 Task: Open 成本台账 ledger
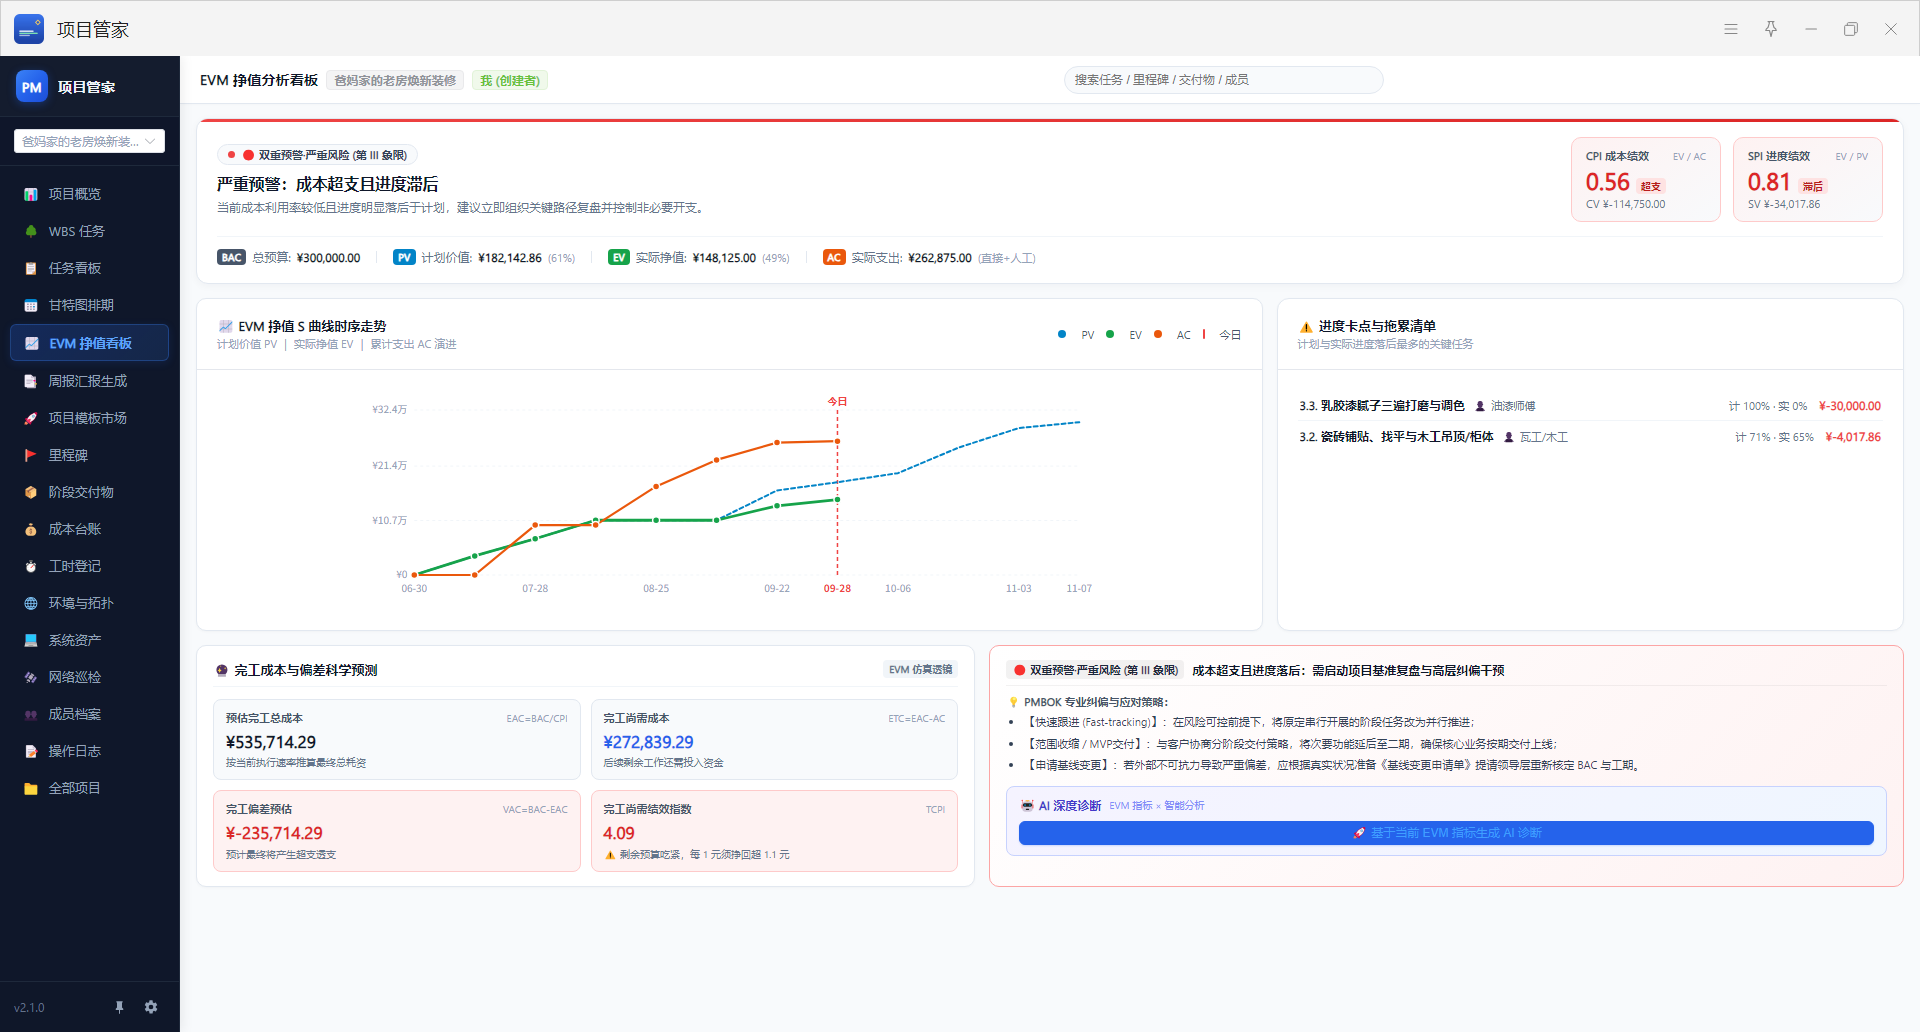[x=89, y=529]
